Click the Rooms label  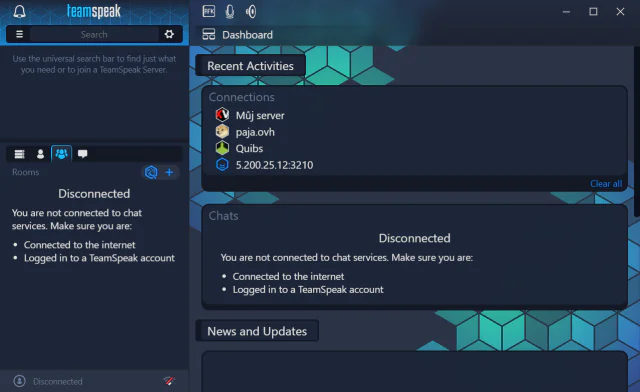(25, 172)
